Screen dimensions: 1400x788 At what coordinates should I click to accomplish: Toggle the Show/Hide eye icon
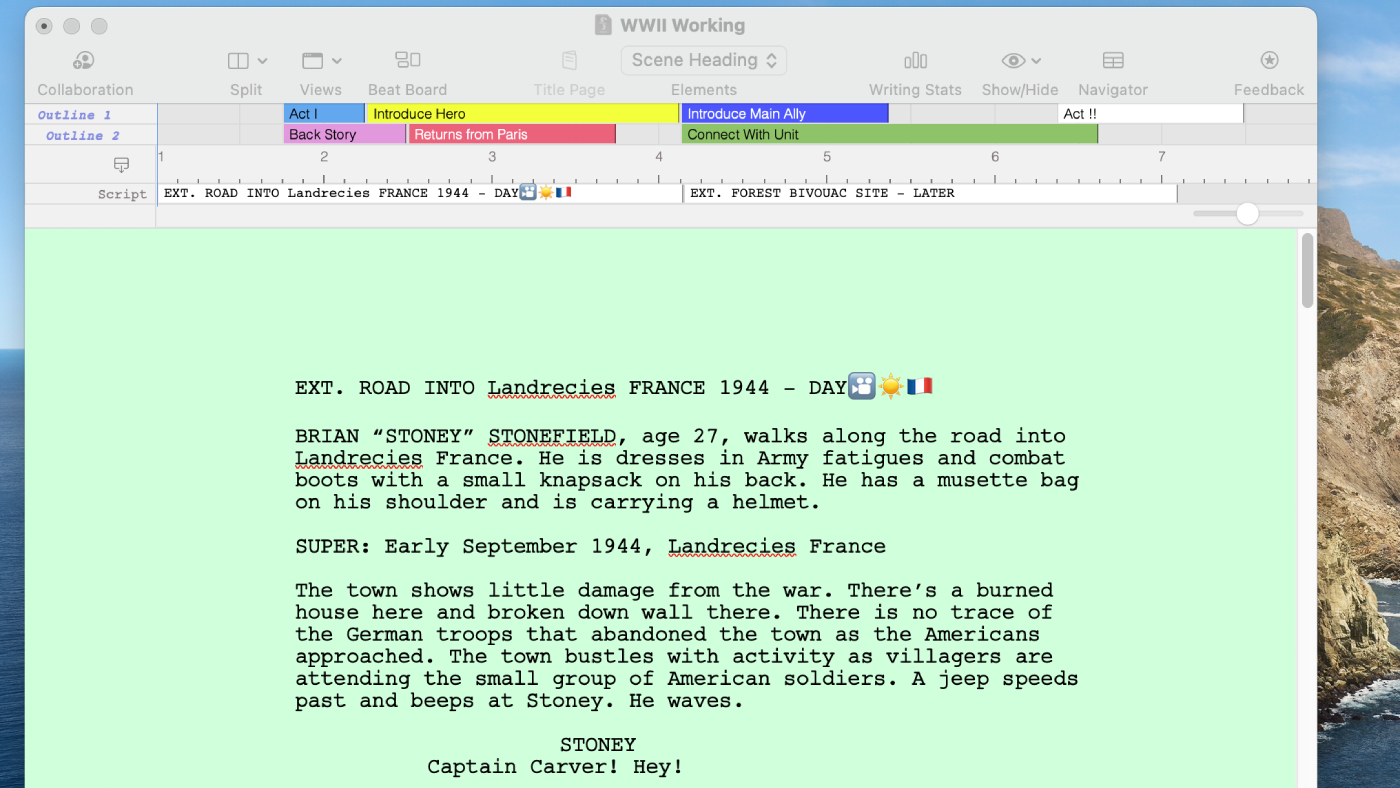coord(1012,60)
